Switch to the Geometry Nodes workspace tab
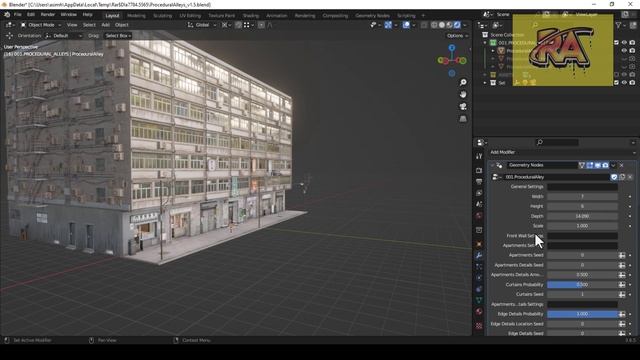Image resolution: width=640 pixels, height=360 pixels. (372, 16)
